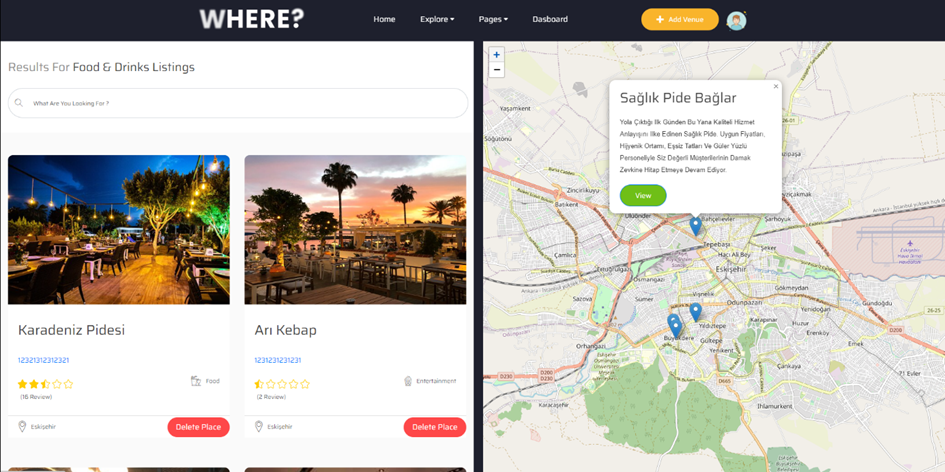Close the Sağlık Pide Bağlar popup
Screen dimensions: 945x472
776,86
